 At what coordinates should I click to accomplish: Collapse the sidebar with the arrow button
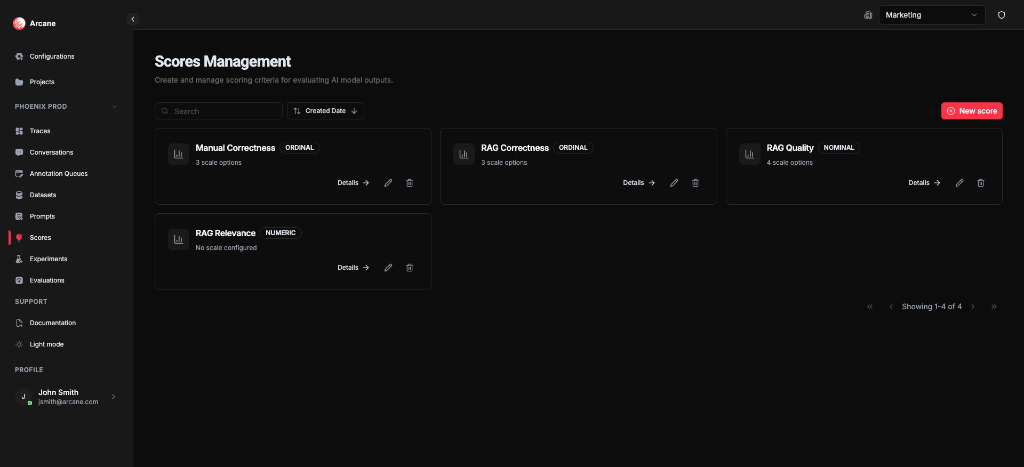[x=132, y=19]
